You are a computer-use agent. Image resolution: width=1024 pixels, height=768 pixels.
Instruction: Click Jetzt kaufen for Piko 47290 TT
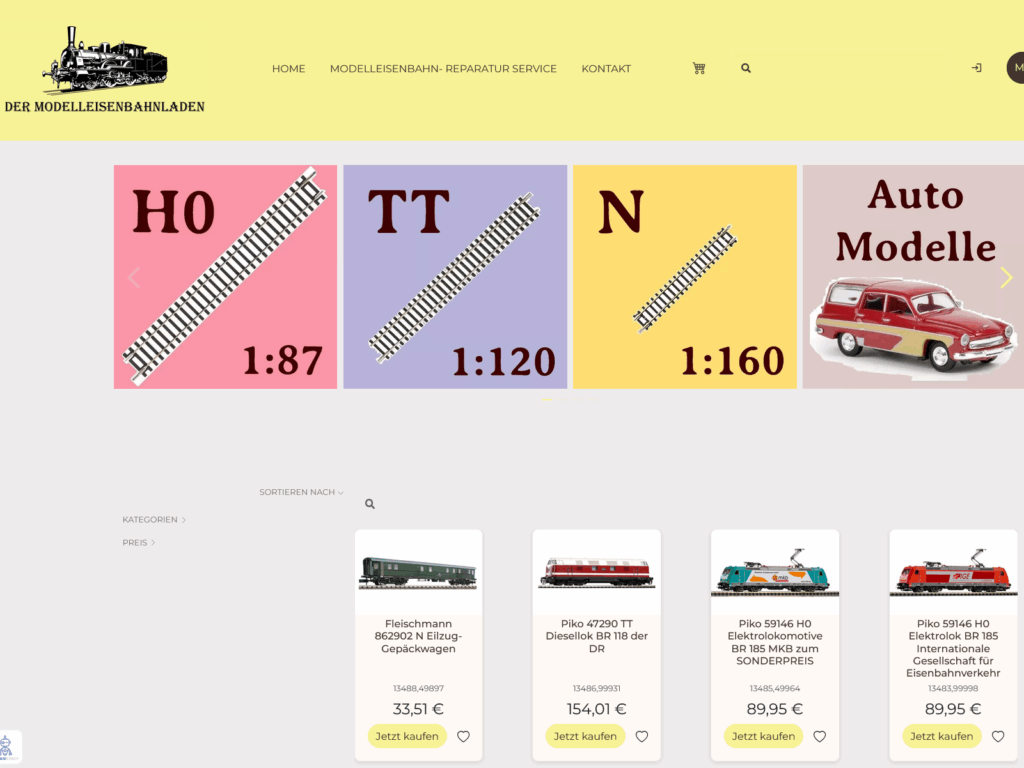point(585,736)
